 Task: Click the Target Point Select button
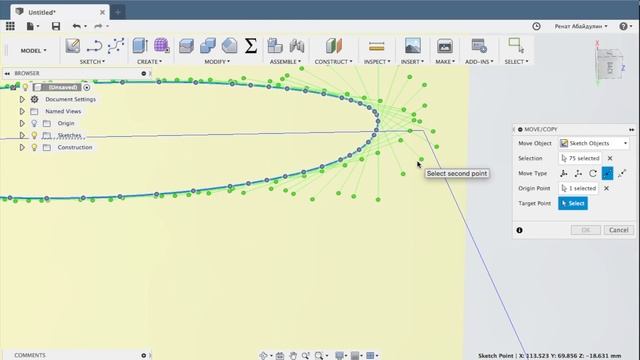[573, 203]
